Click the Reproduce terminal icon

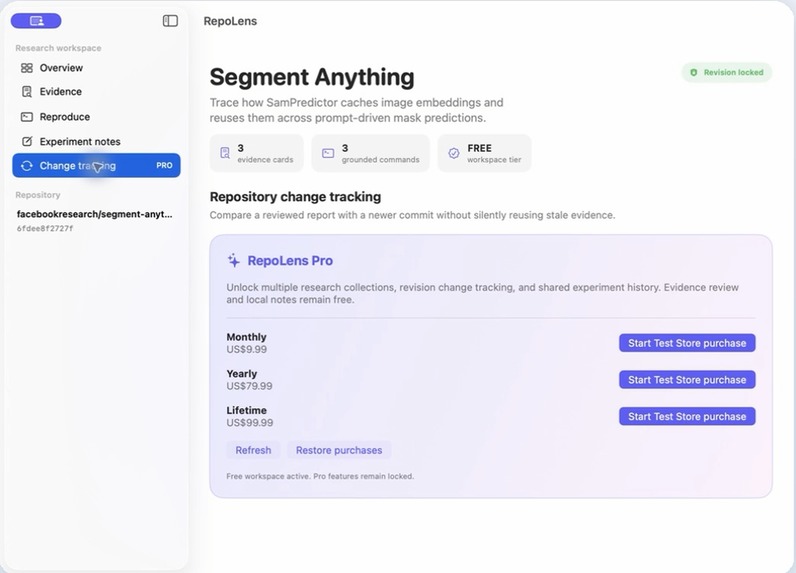(27, 117)
